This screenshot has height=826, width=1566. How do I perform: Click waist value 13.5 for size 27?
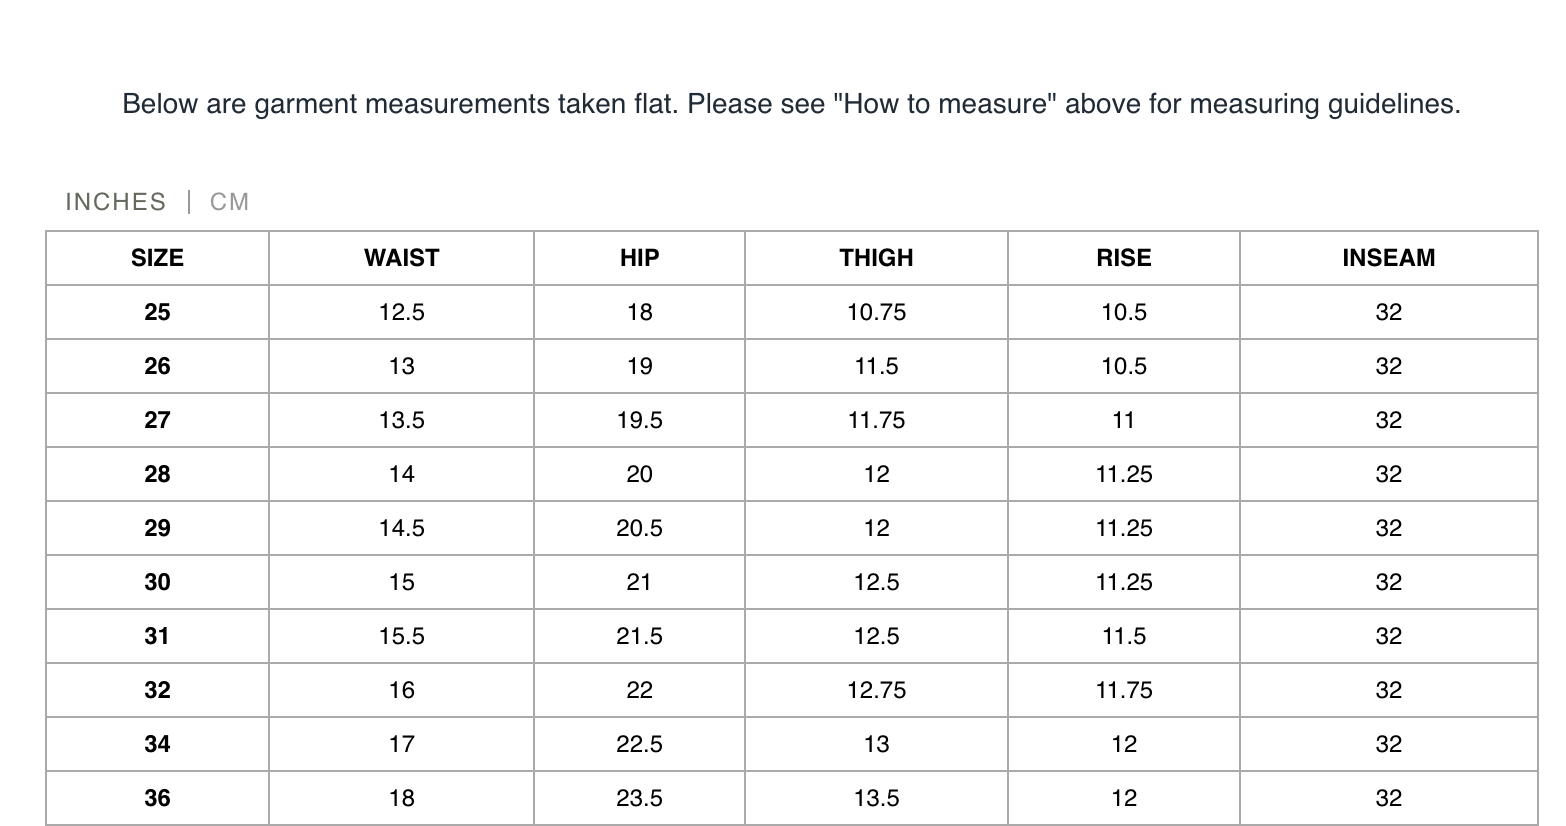(x=401, y=420)
